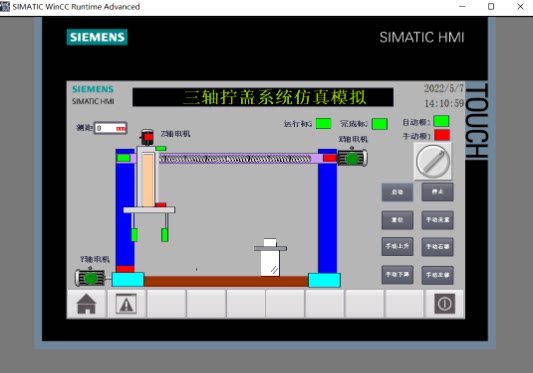The height and width of the screenshot is (373, 533).
Task: Minimize the WinCC Runtime Advanced window
Action: tap(462, 6)
